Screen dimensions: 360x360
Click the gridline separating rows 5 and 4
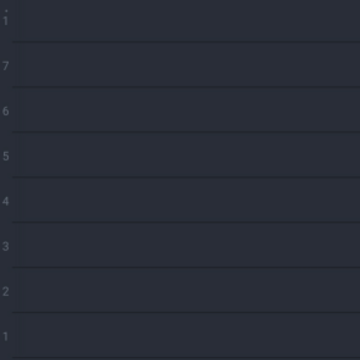(x=186, y=177)
